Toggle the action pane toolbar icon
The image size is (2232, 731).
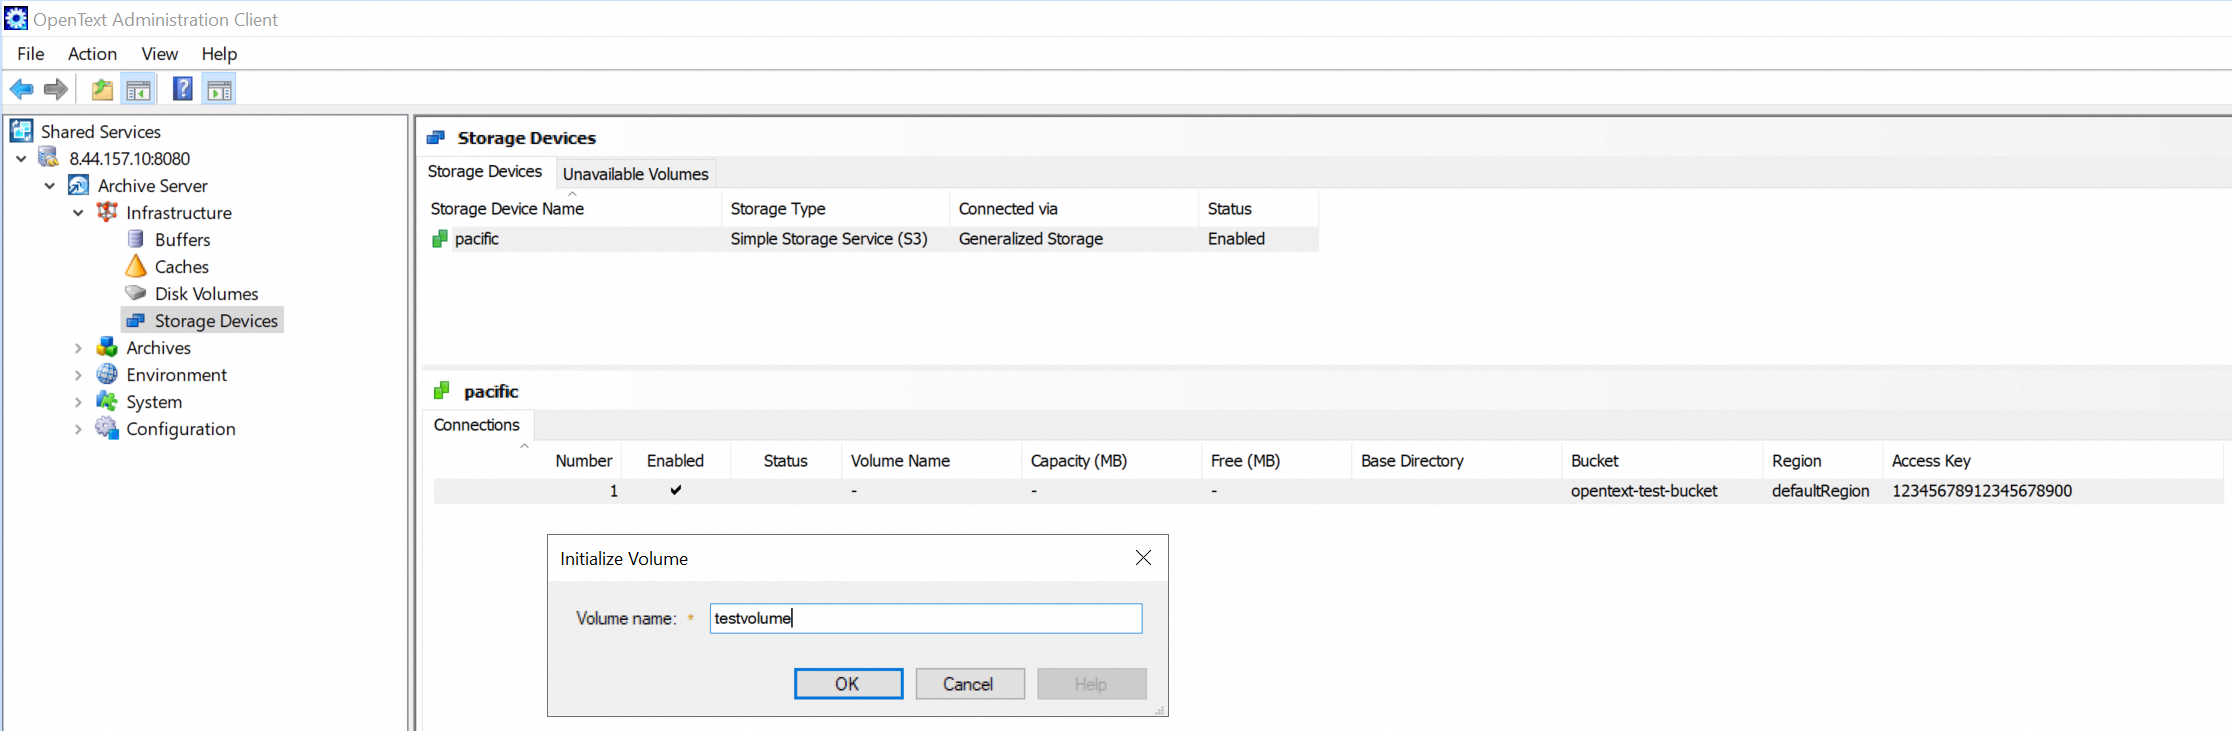coord(220,90)
